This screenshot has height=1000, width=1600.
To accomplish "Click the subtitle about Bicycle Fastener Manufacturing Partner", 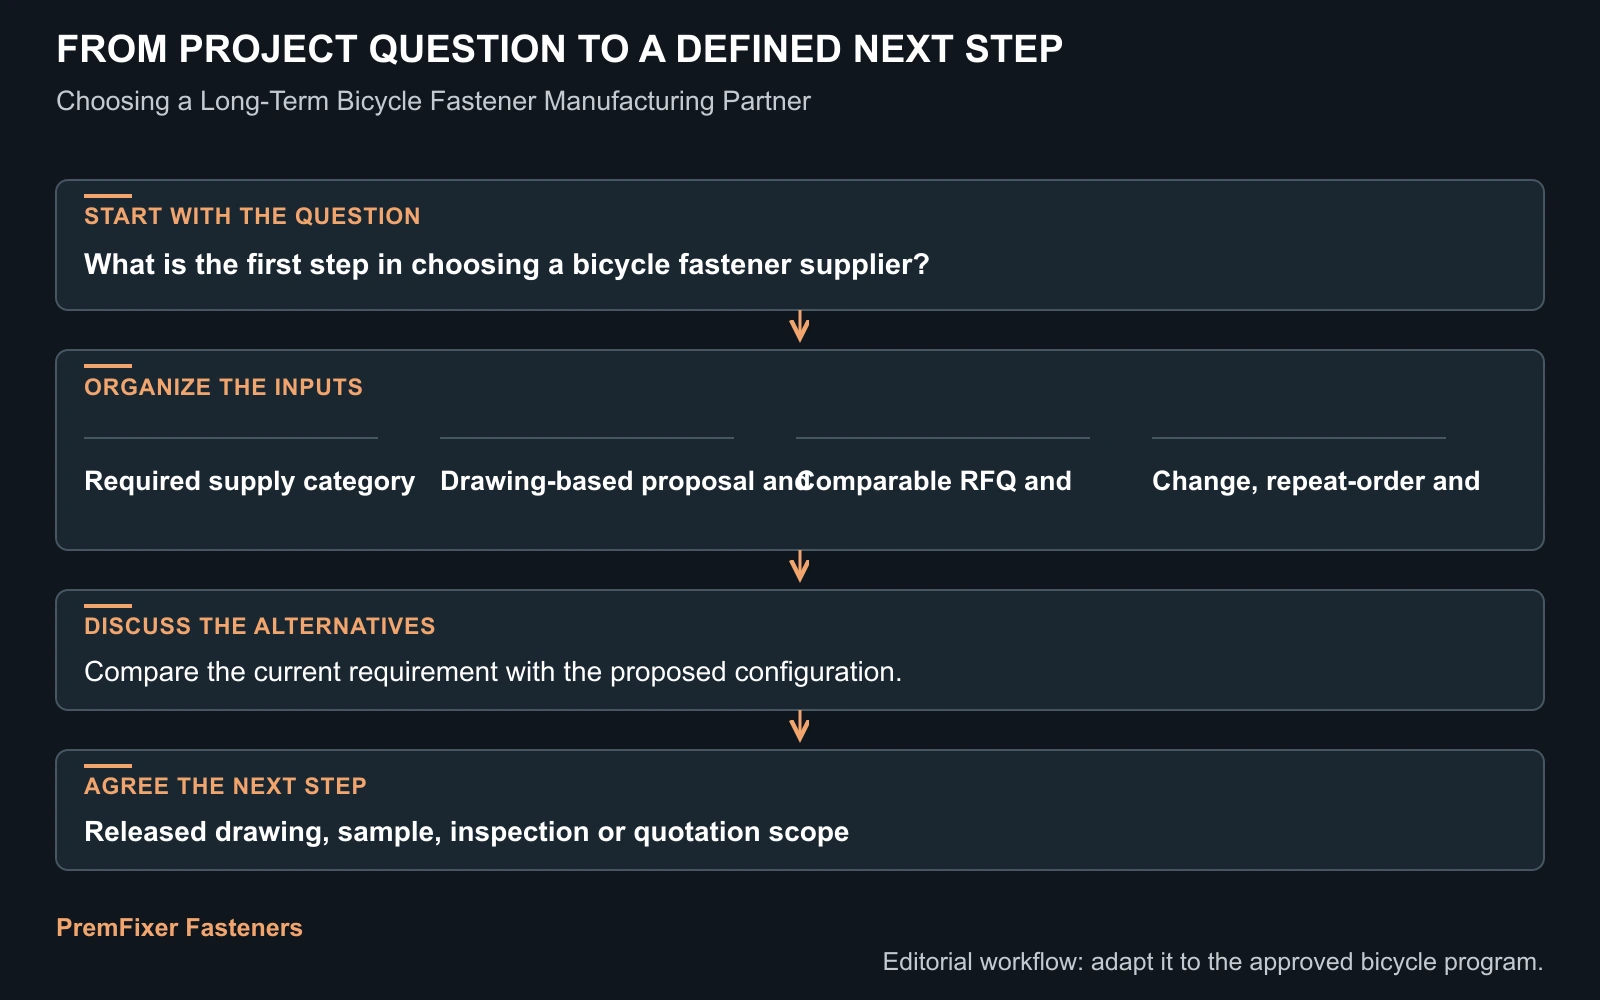I will (x=433, y=101).
